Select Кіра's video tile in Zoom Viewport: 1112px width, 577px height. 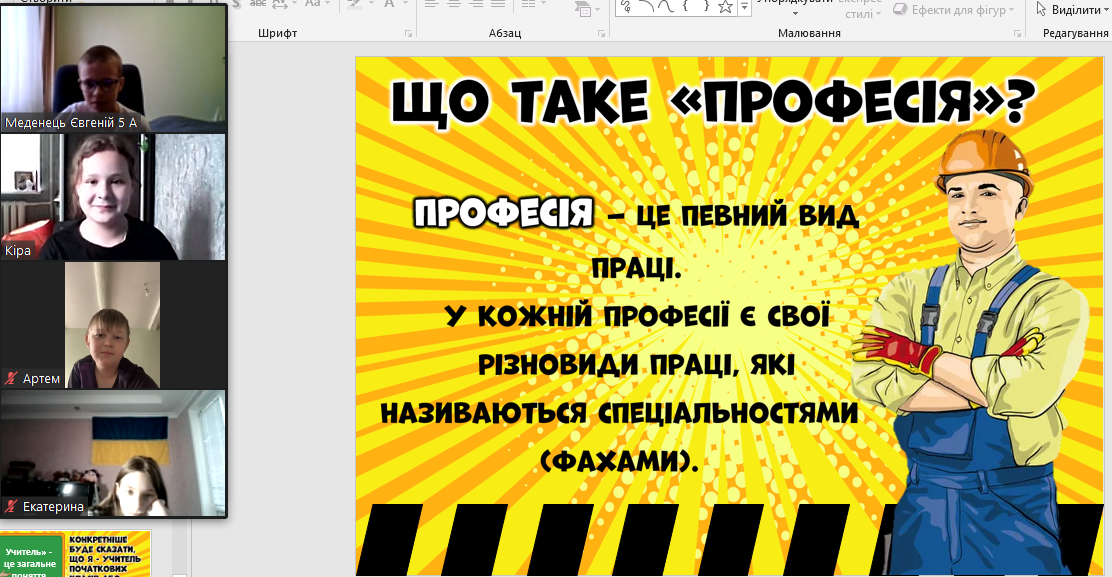[x=113, y=196]
